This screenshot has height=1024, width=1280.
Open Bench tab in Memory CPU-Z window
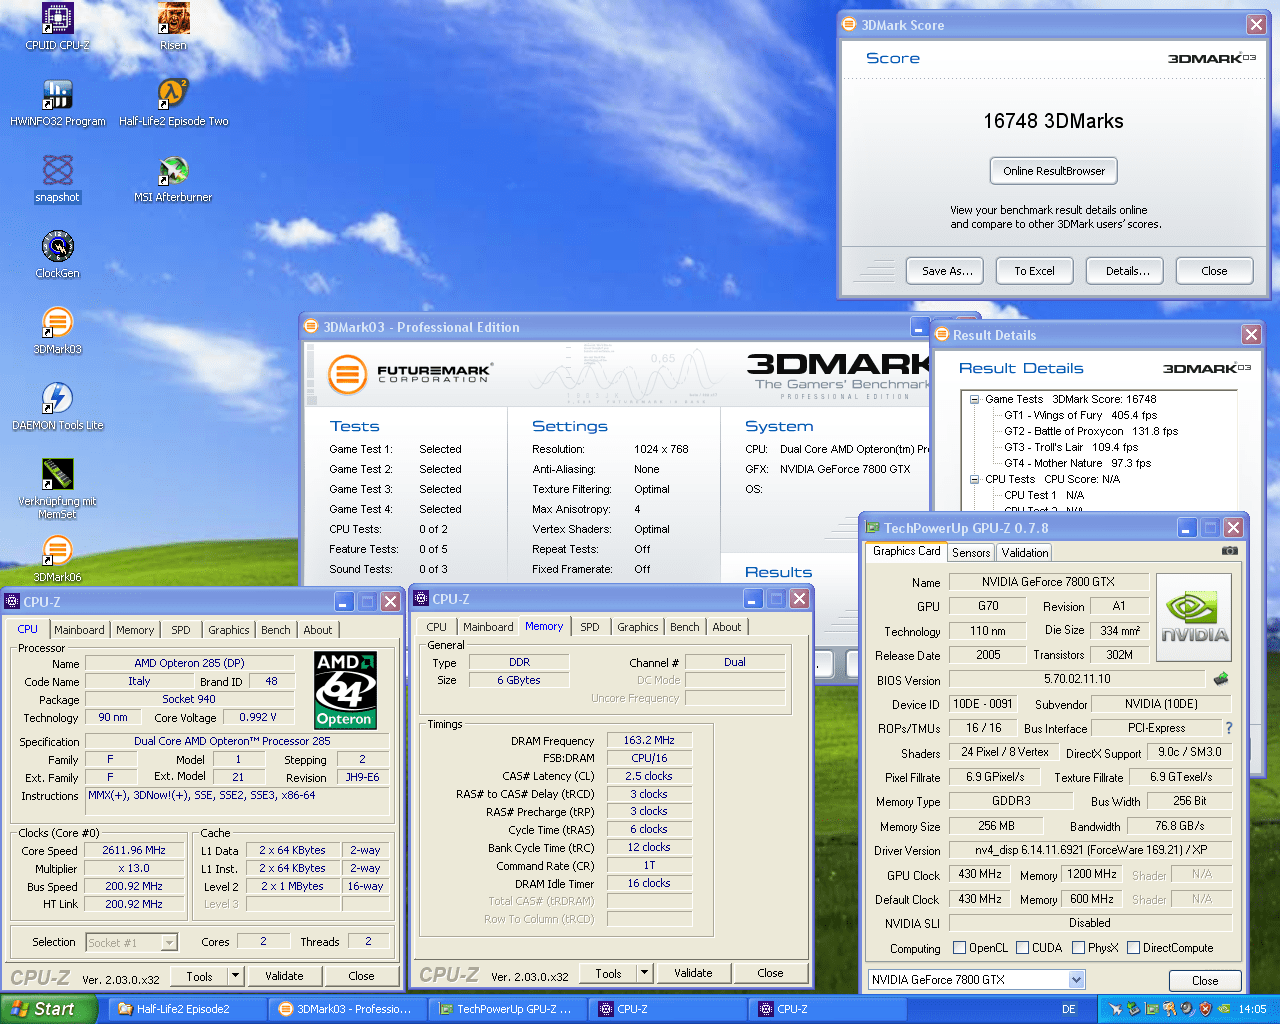click(x=685, y=627)
